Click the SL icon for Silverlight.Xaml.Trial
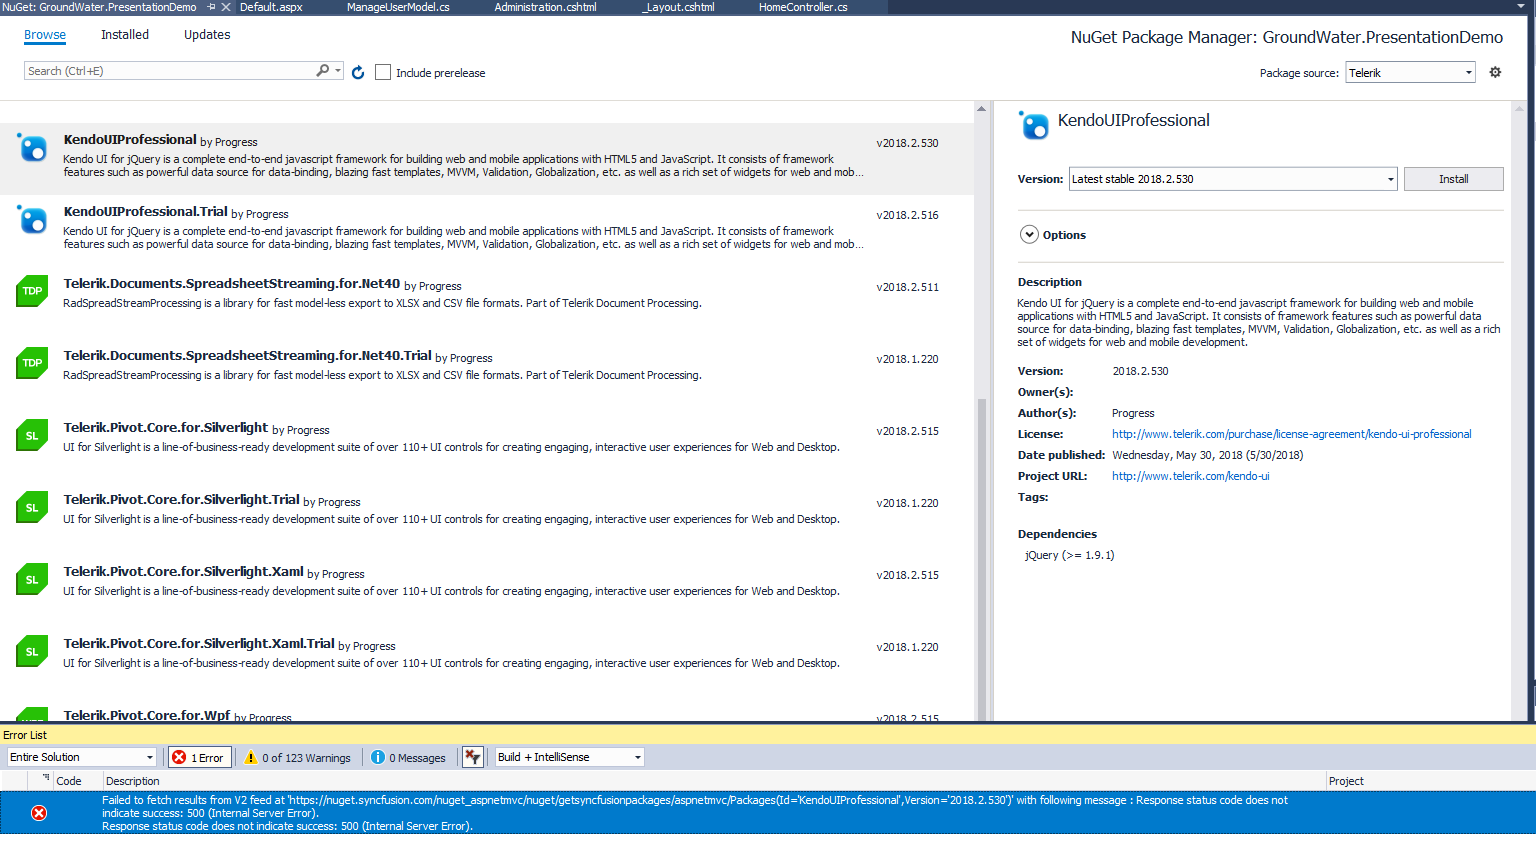The height and width of the screenshot is (842, 1536). pos(32,652)
